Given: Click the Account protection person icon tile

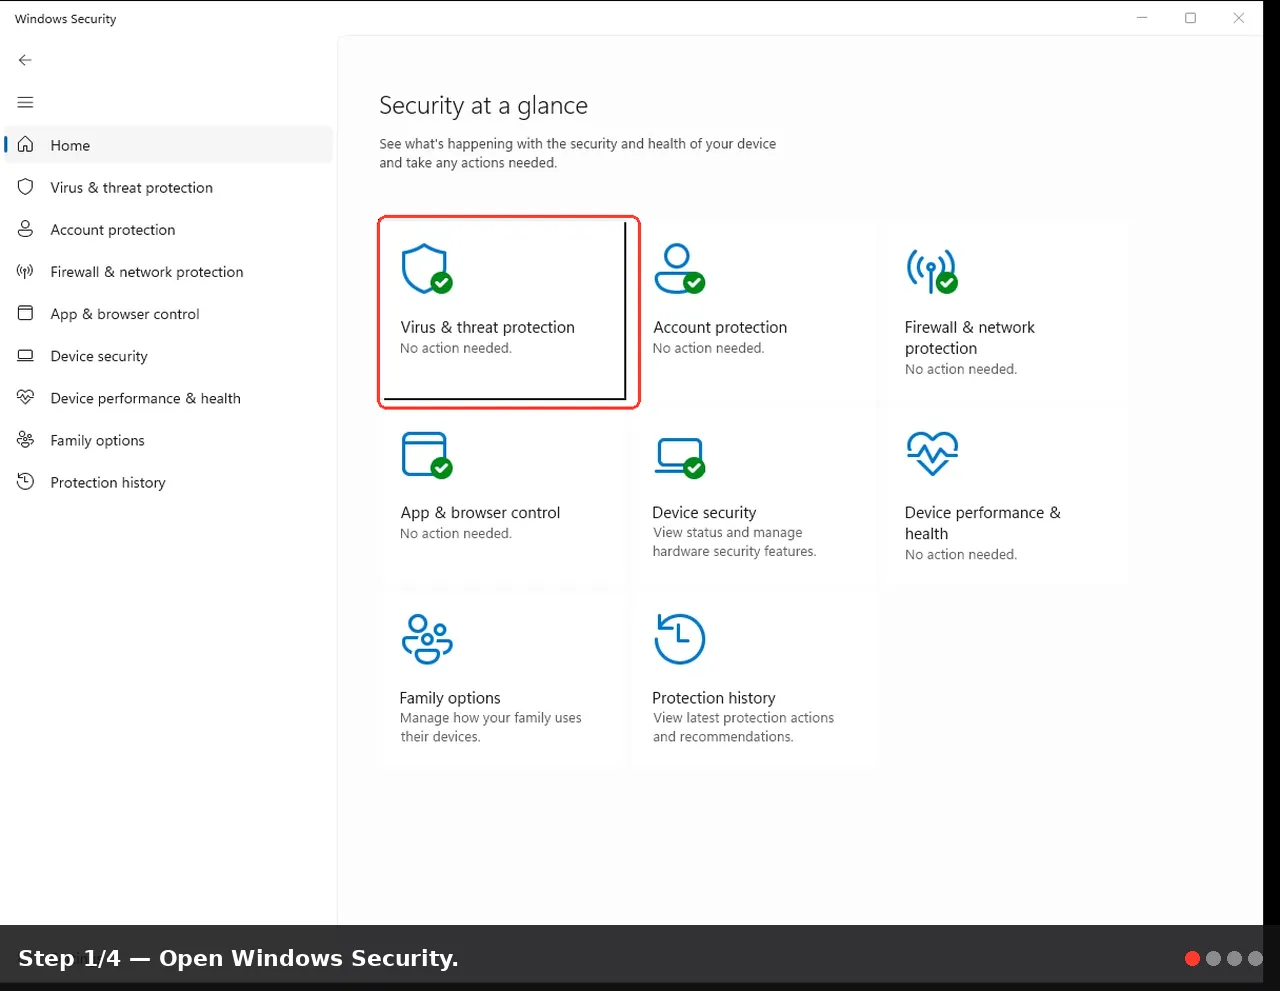Looking at the screenshot, I should click(x=679, y=269).
